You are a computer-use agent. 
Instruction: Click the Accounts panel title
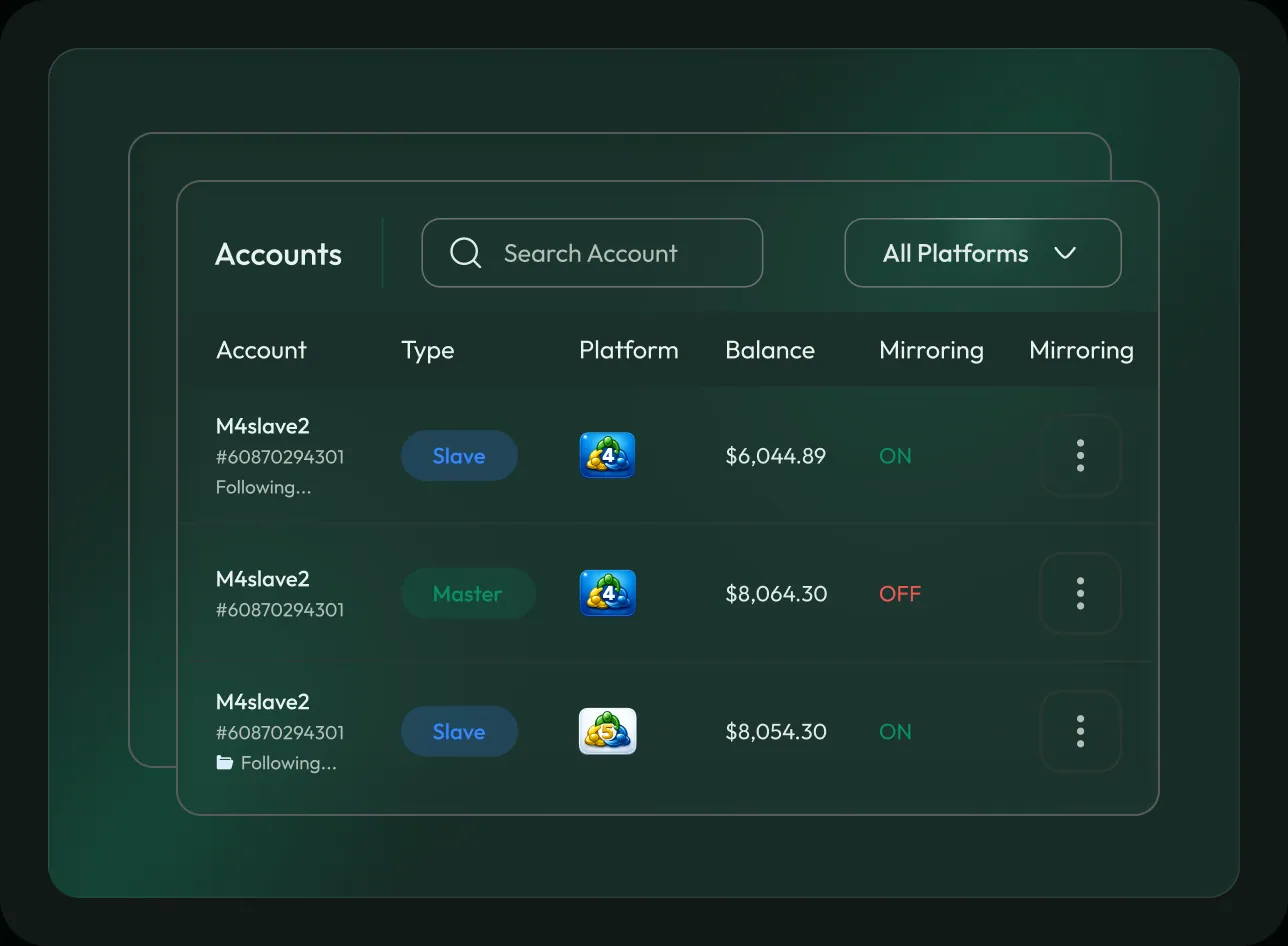(278, 254)
